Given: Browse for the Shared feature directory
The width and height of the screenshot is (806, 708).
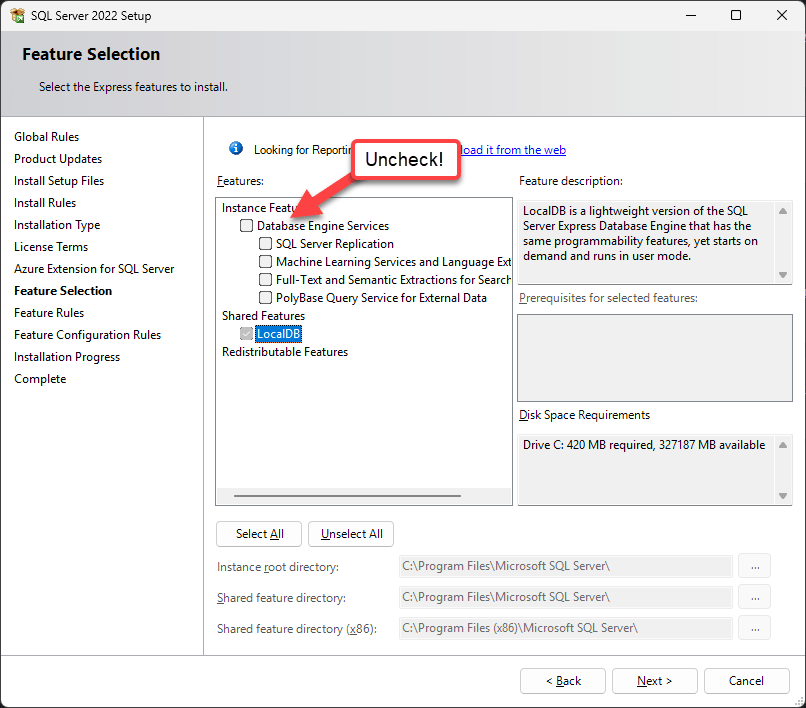Looking at the screenshot, I should click(x=755, y=597).
